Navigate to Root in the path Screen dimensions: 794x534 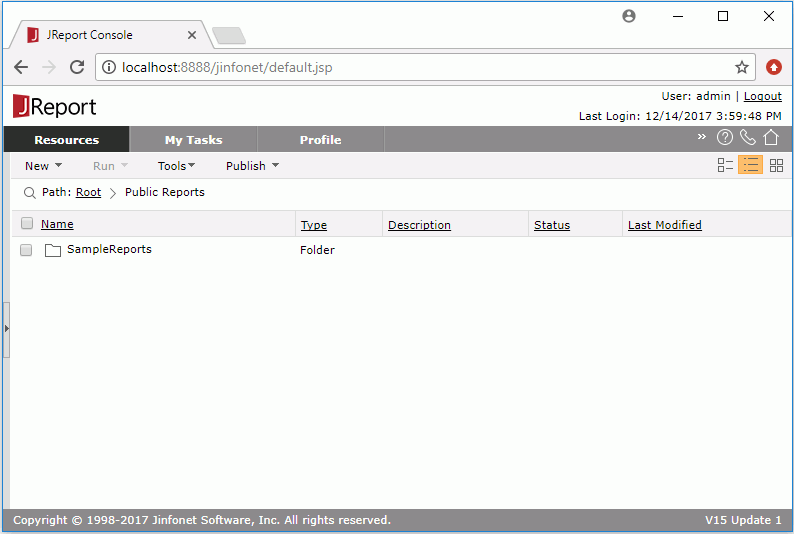pos(89,192)
